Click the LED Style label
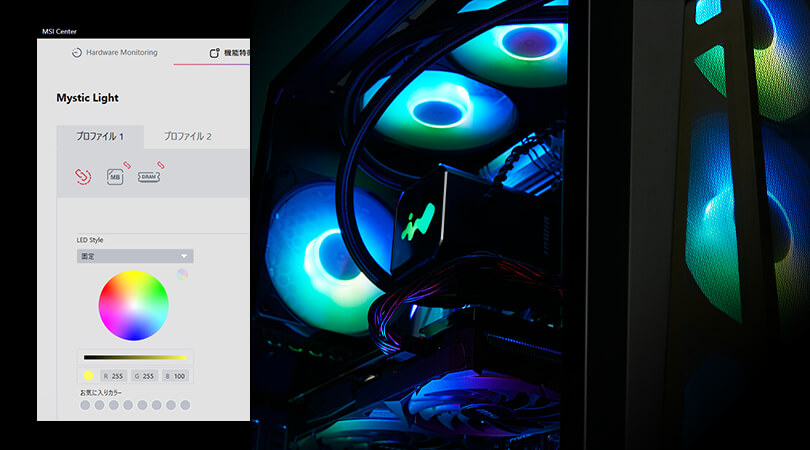810x450 pixels. (90, 240)
